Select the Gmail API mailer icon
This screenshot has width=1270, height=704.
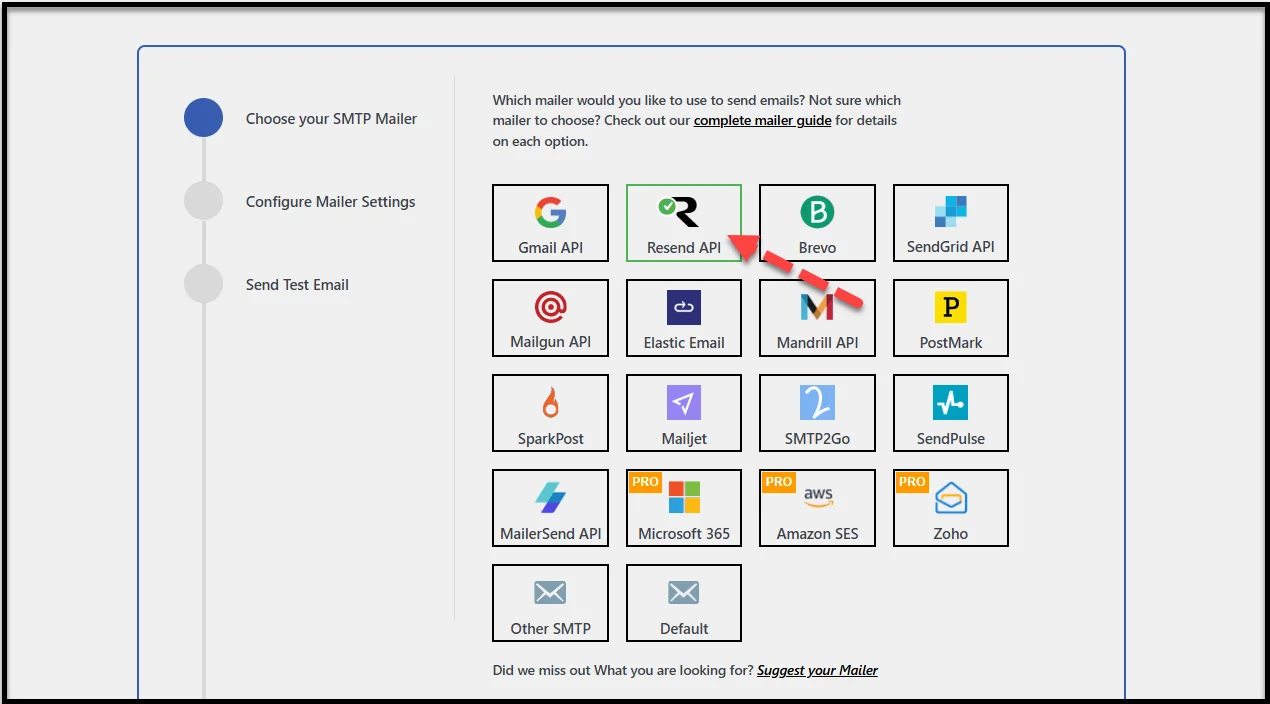point(550,223)
